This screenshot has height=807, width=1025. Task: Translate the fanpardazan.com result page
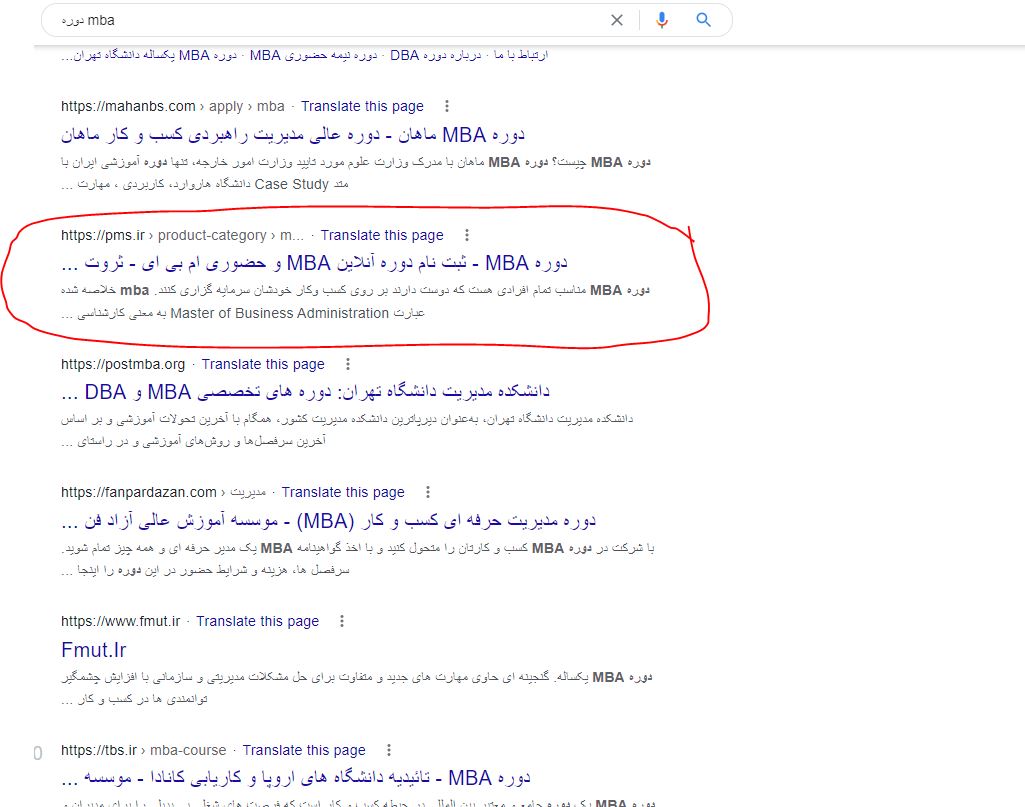pyautogui.click(x=343, y=492)
